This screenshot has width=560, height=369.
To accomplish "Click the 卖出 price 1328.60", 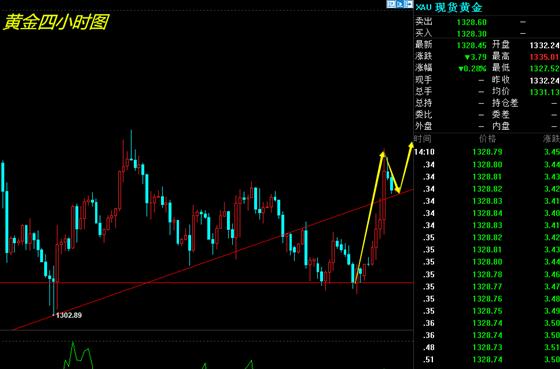I will pos(472,22).
